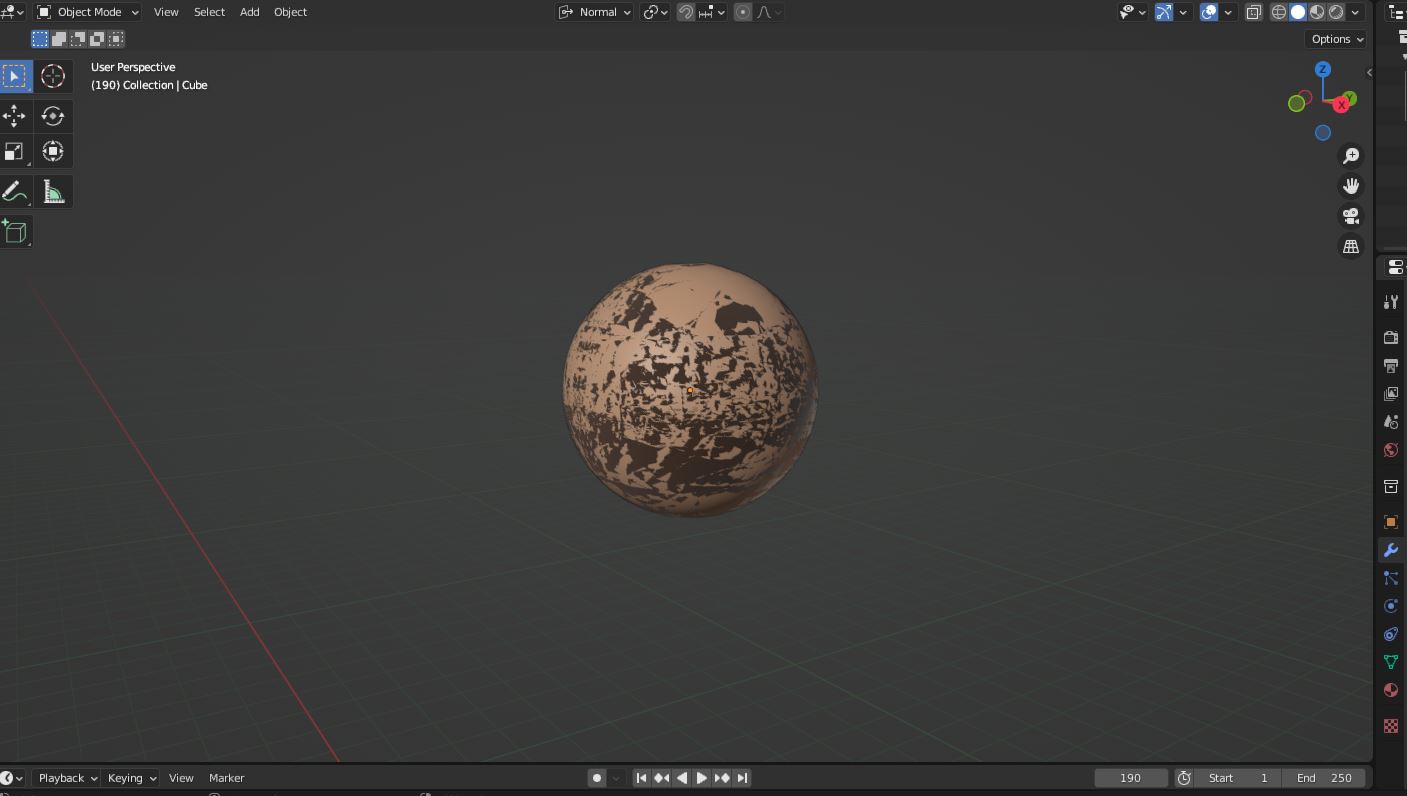The width and height of the screenshot is (1407, 796).
Task: Toggle proportional editing in the header
Action: pos(743,12)
